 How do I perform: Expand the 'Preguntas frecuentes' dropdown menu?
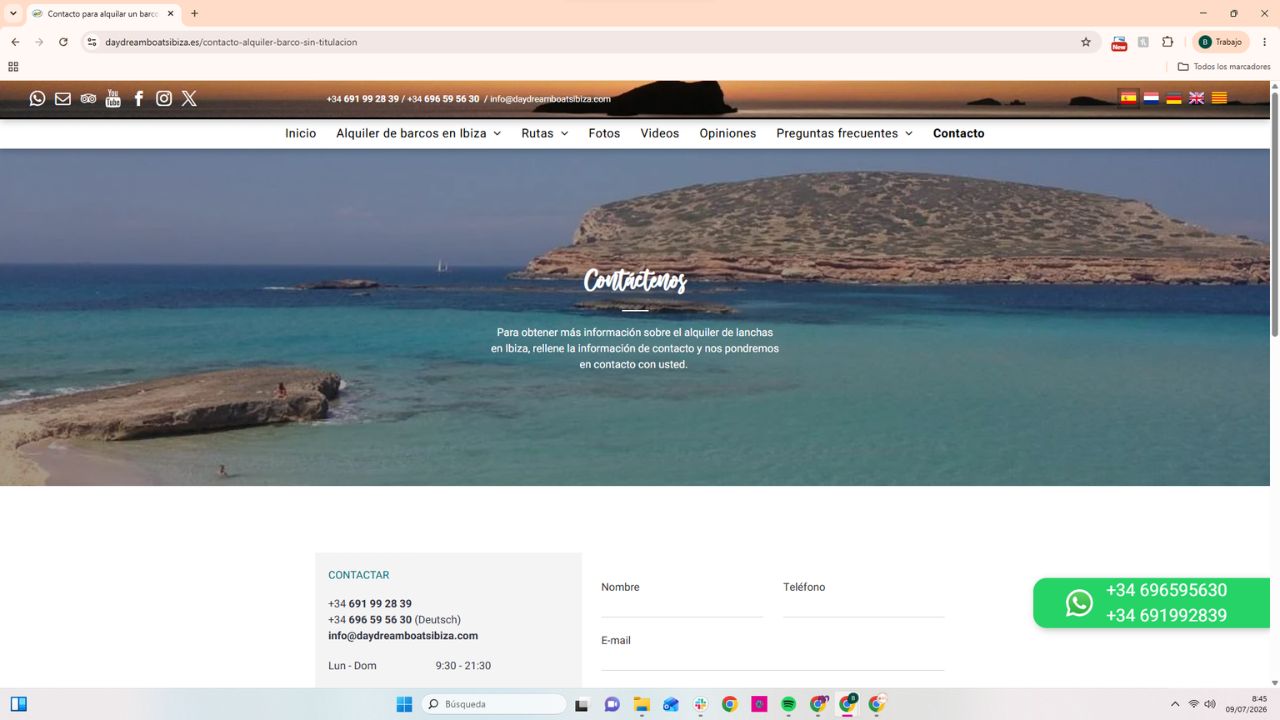point(844,133)
